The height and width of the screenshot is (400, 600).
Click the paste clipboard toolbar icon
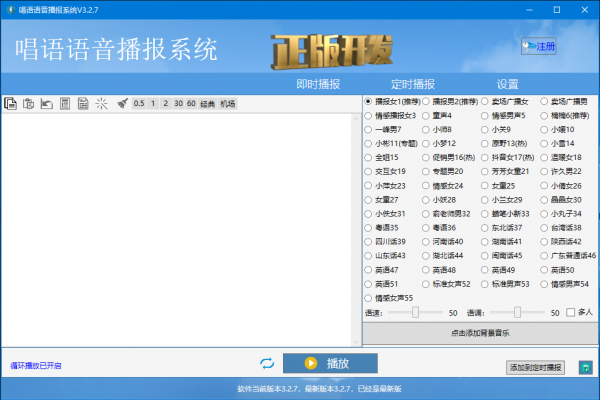(x=28, y=104)
